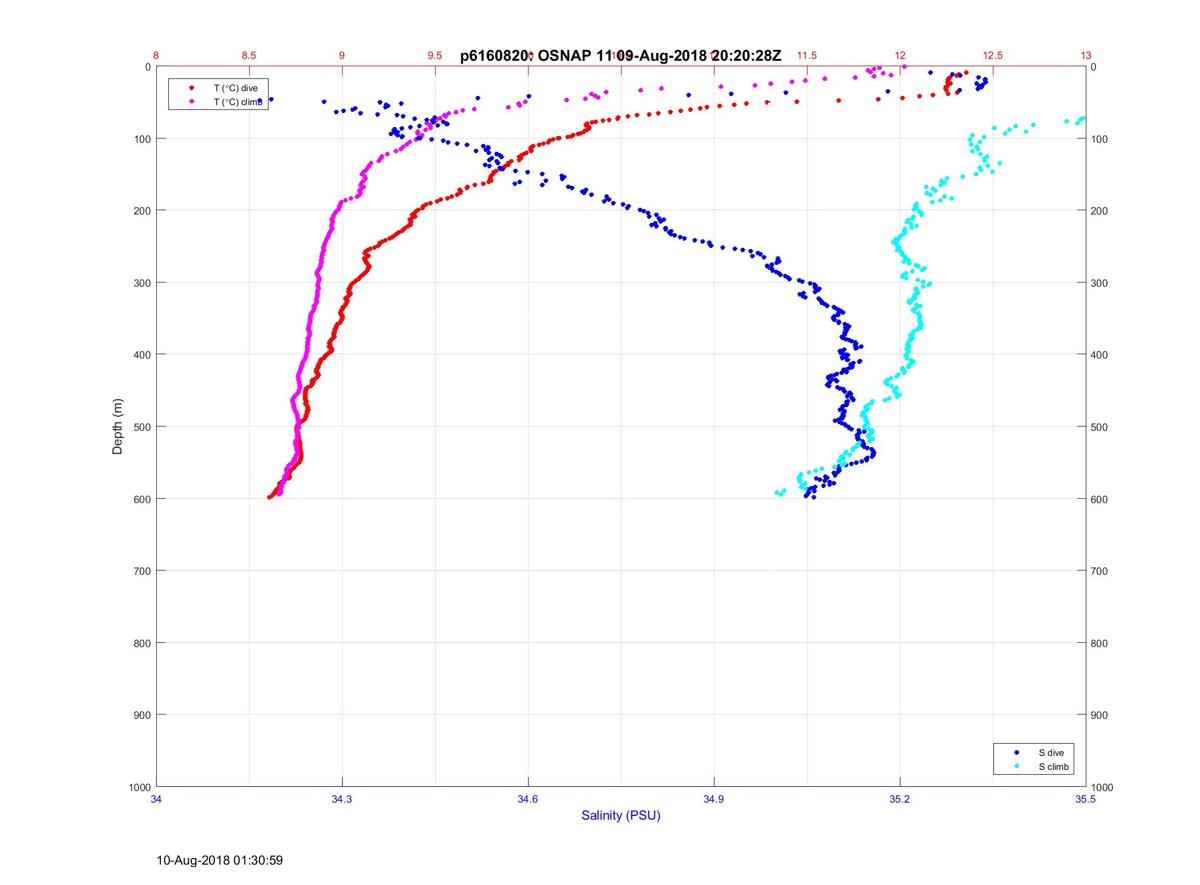Click the '35.5' salinity tick label
Screen dimensions: 1200x885
[x=1086, y=799]
